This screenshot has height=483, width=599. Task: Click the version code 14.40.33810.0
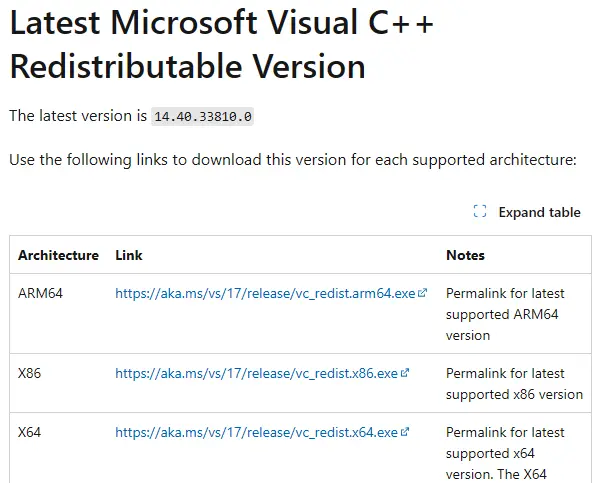coord(202,116)
